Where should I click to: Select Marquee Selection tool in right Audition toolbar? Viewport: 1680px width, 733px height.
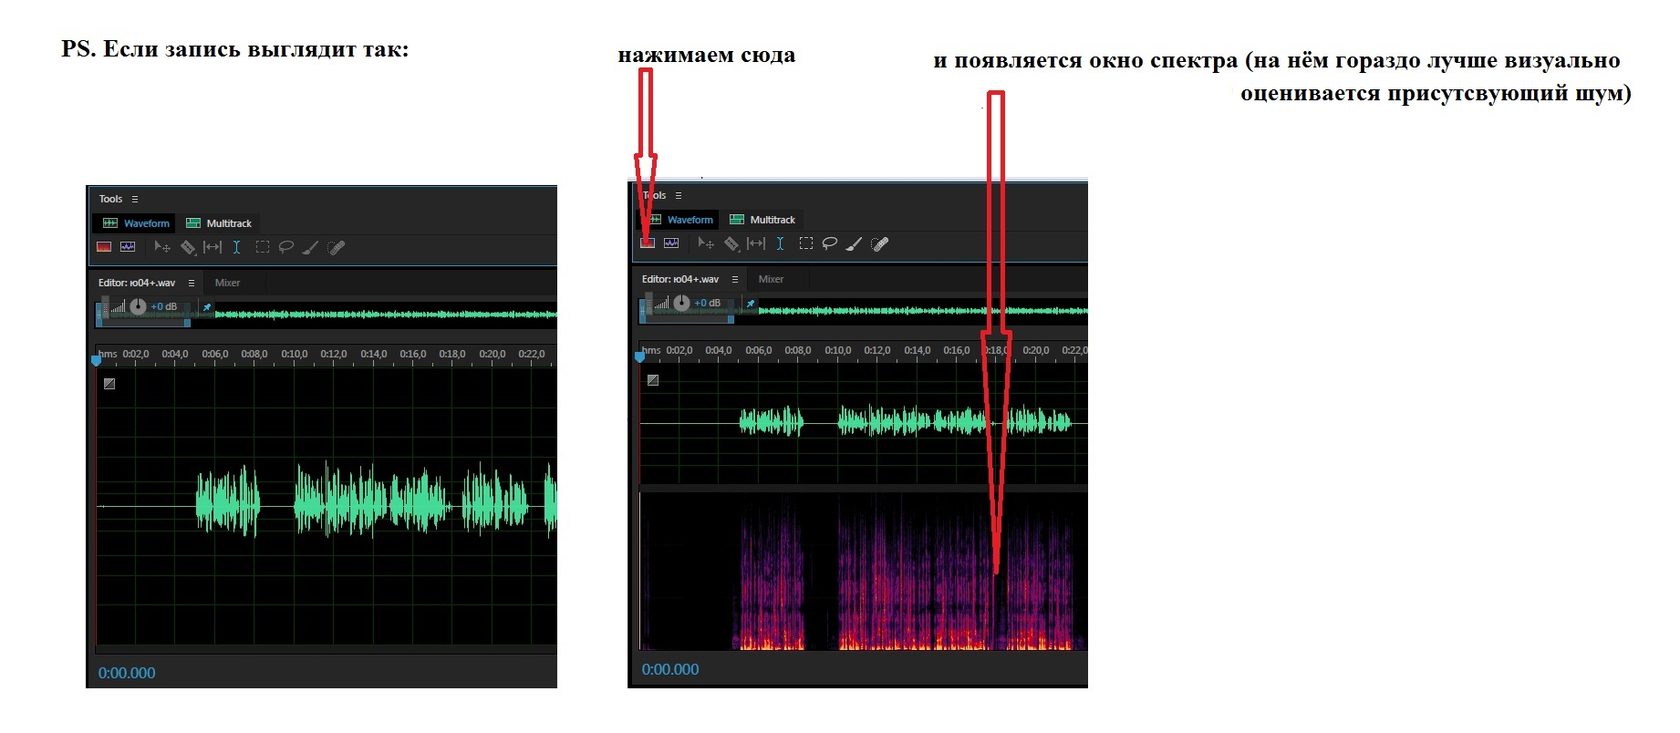[x=806, y=243]
